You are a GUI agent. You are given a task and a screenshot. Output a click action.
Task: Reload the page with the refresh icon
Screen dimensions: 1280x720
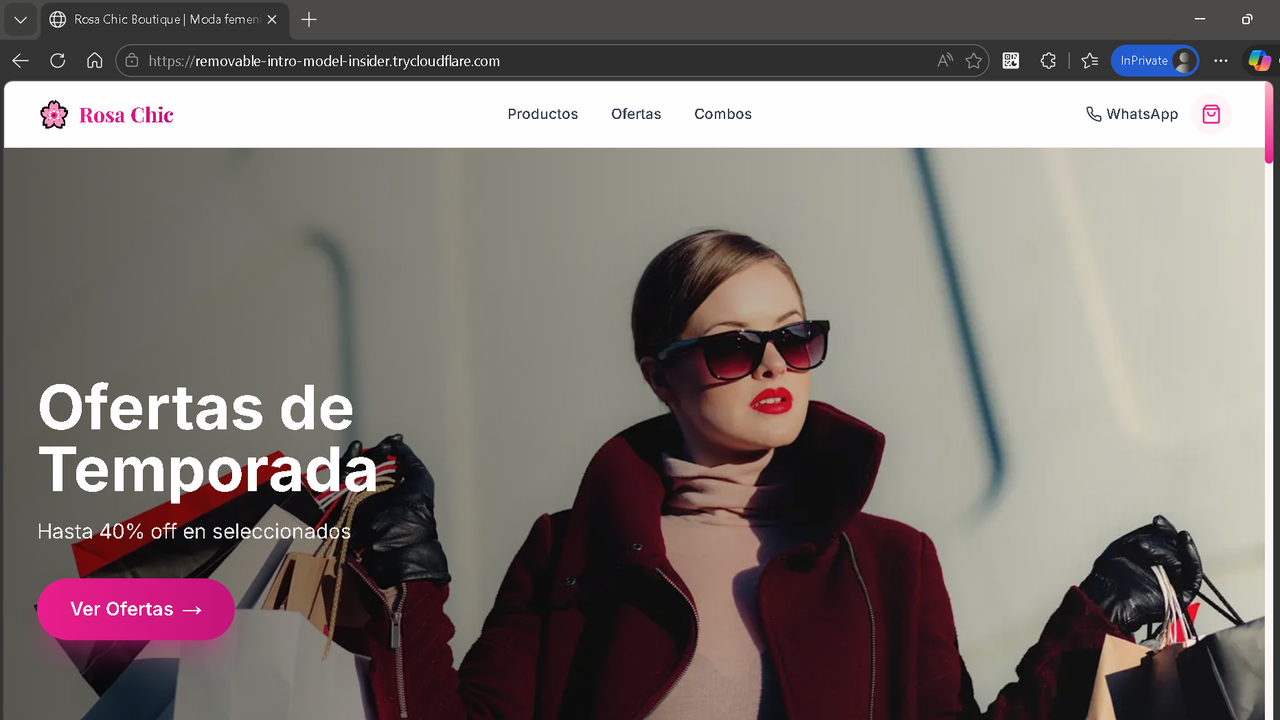57,60
